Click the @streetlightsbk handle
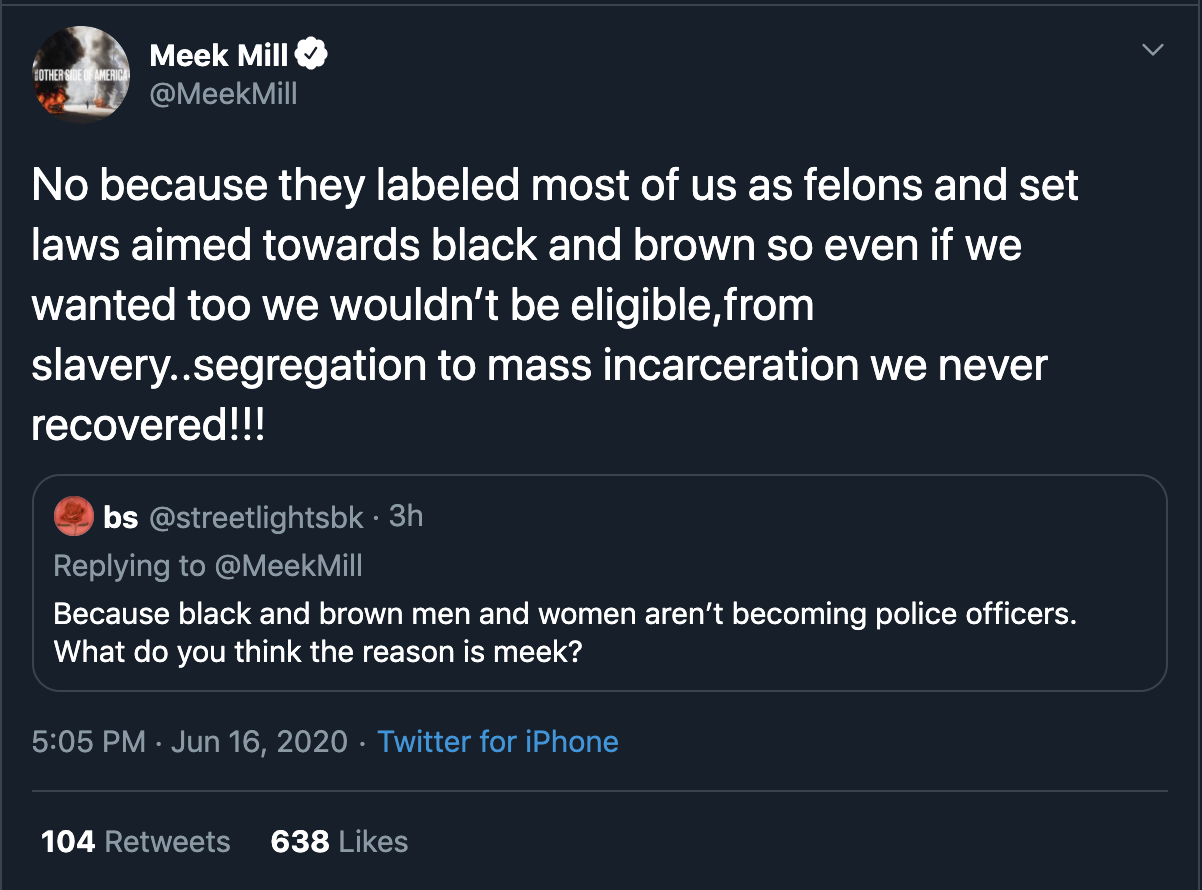The image size is (1202, 890). point(256,517)
